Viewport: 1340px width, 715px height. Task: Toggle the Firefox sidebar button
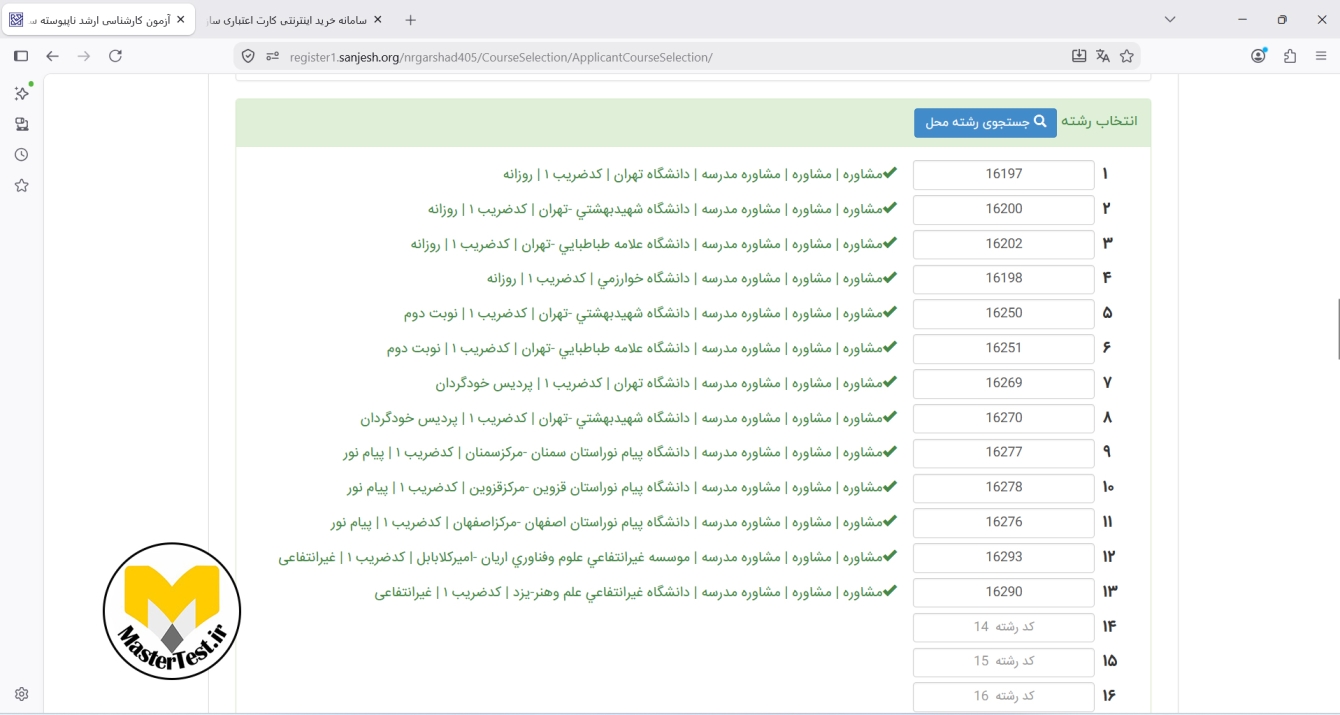pyautogui.click(x=21, y=56)
